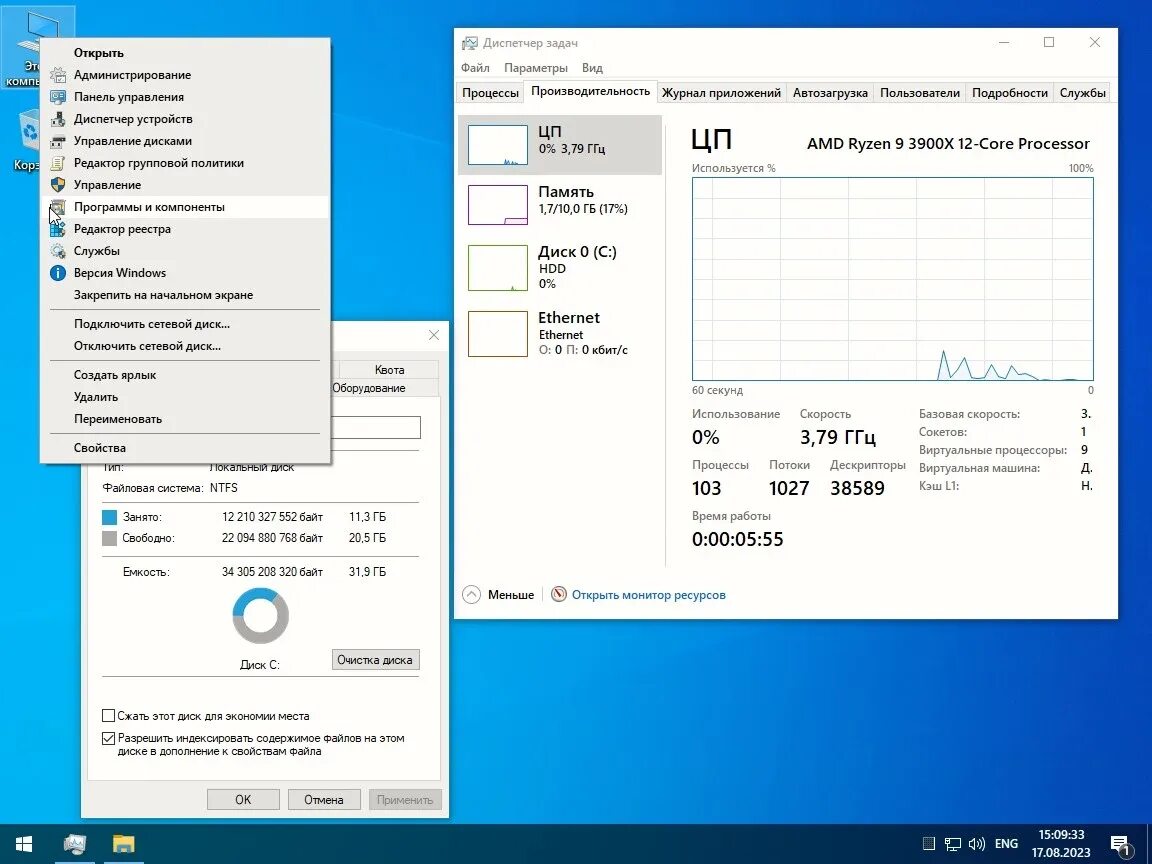
Task: Click the Применить button
Action: [405, 799]
